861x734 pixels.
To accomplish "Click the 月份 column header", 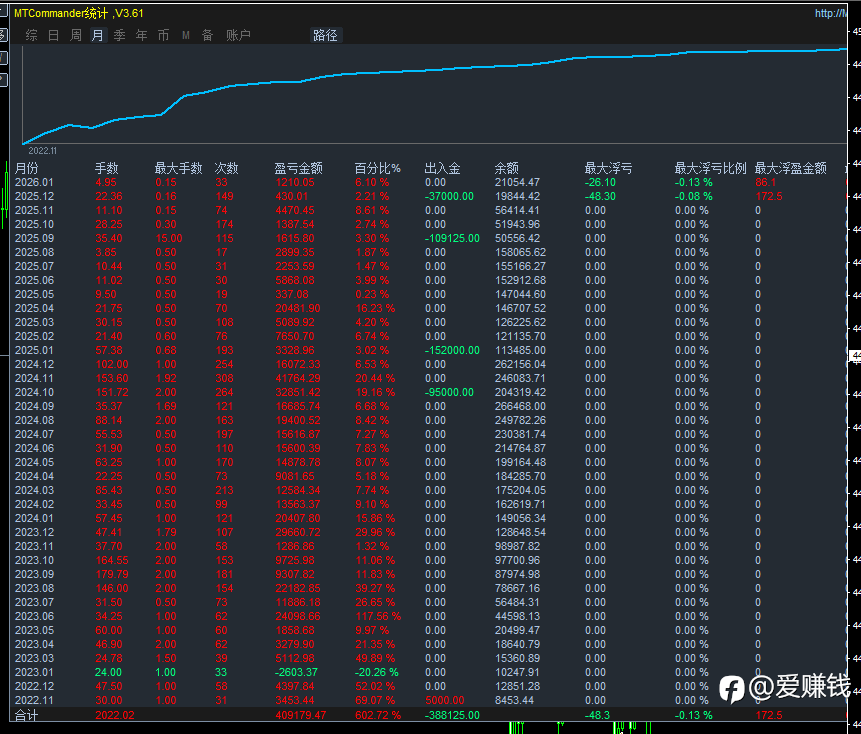I will 27,168.
